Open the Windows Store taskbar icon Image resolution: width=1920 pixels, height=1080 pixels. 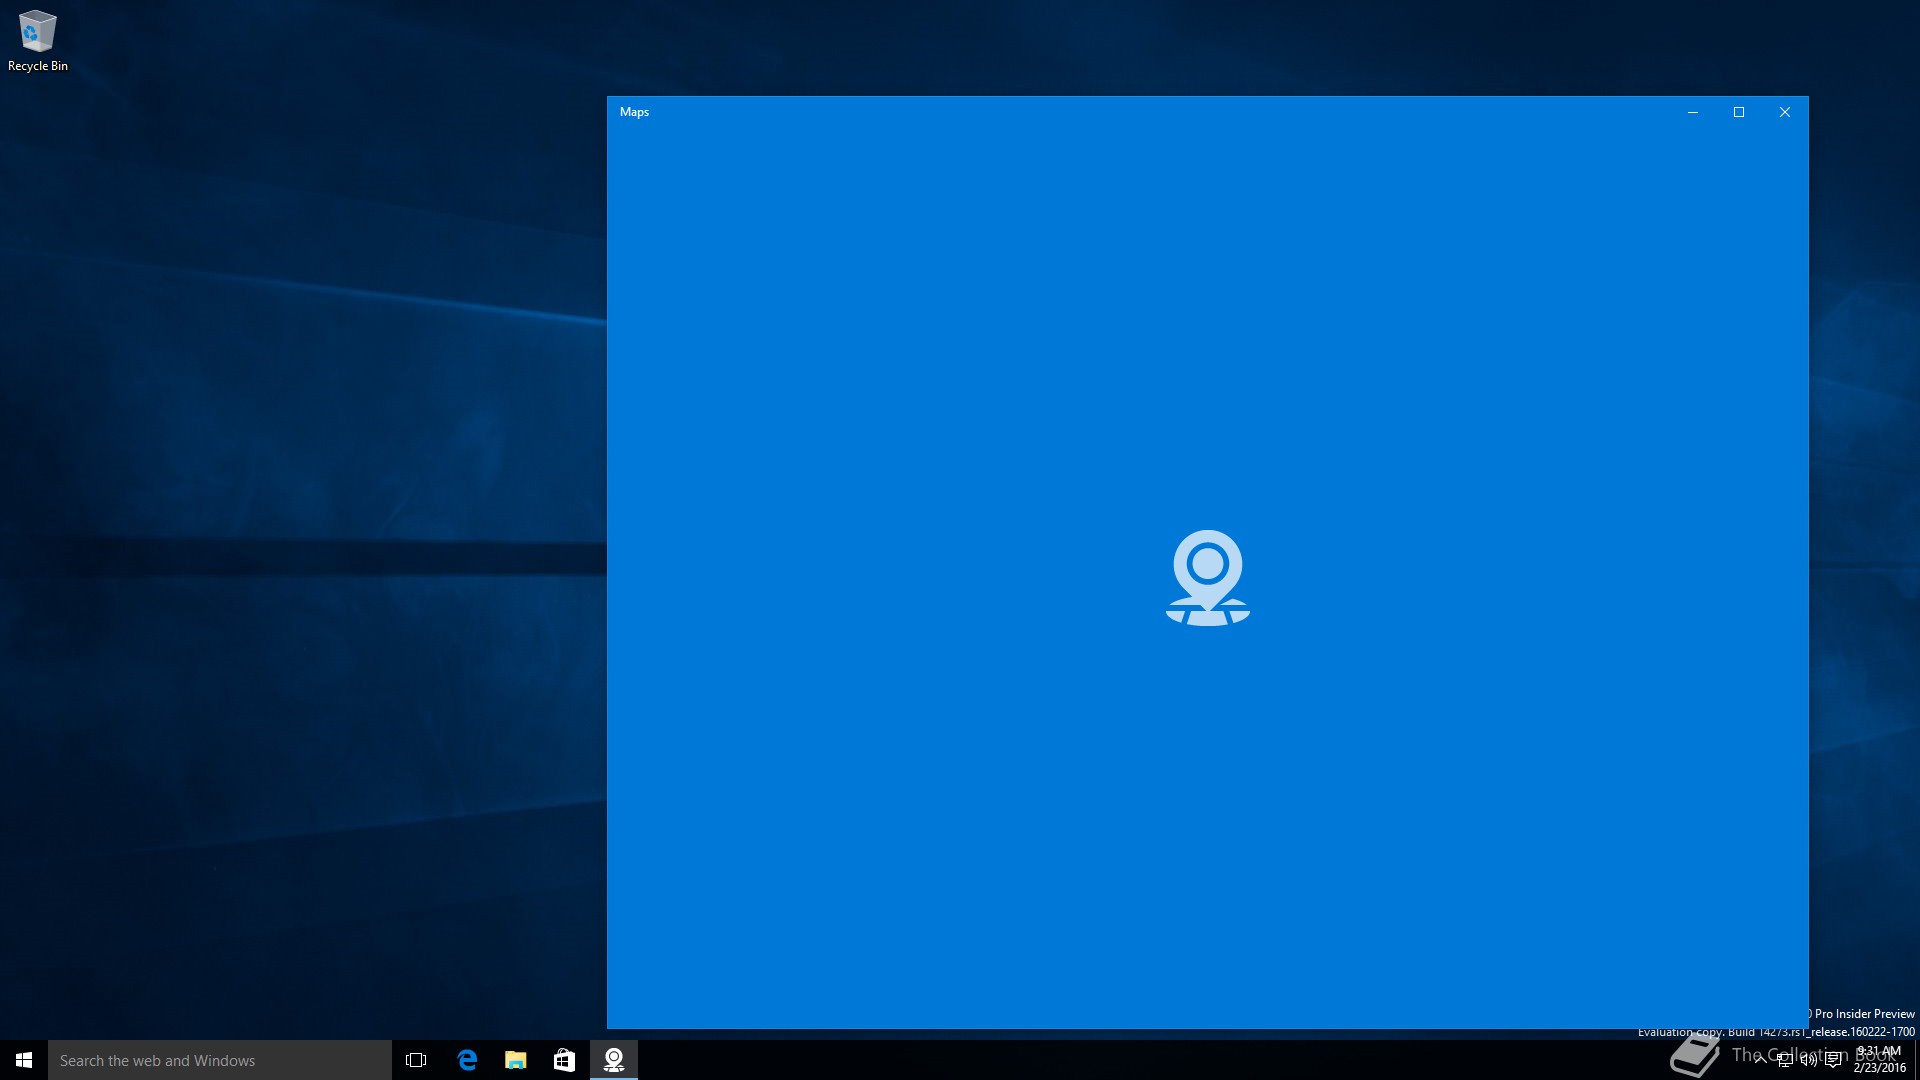[x=564, y=1060]
